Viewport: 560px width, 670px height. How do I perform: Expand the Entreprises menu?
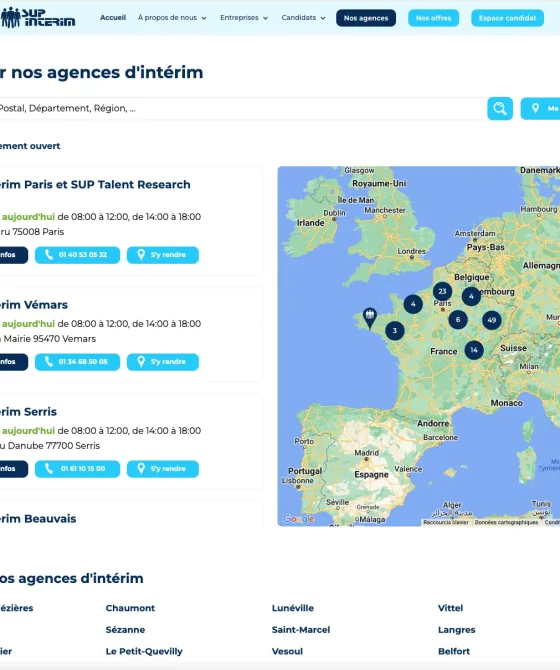pos(244,18)
